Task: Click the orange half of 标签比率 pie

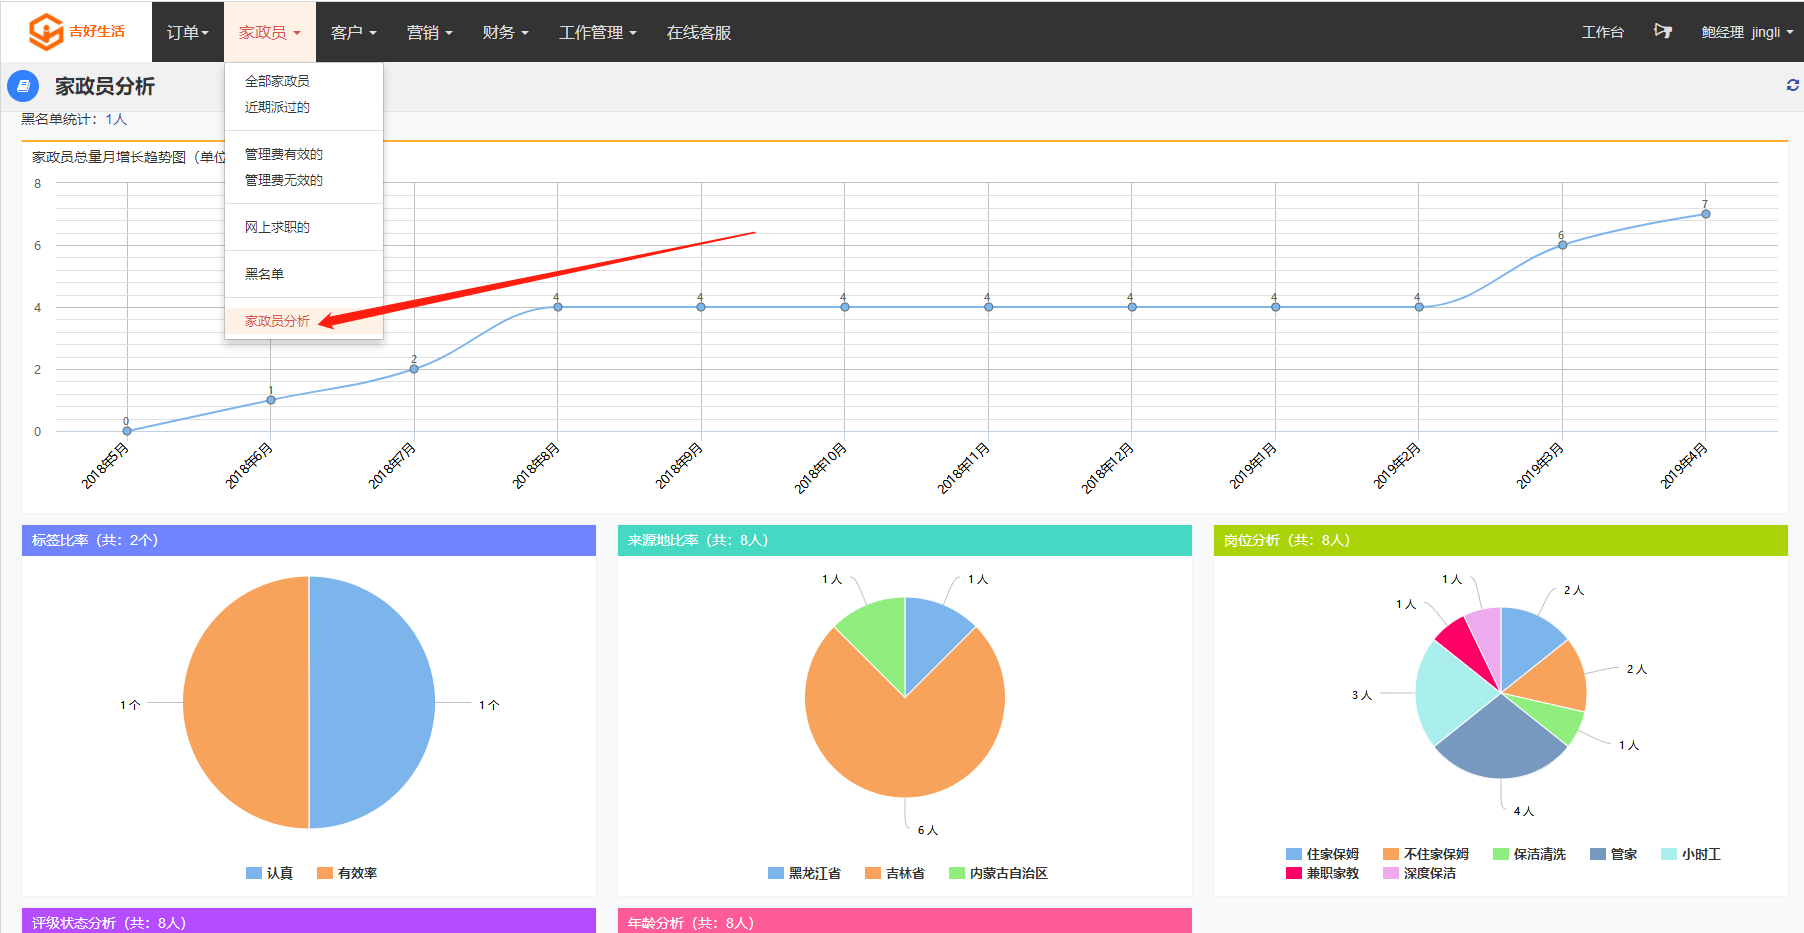Action: [x=246, y=703]
